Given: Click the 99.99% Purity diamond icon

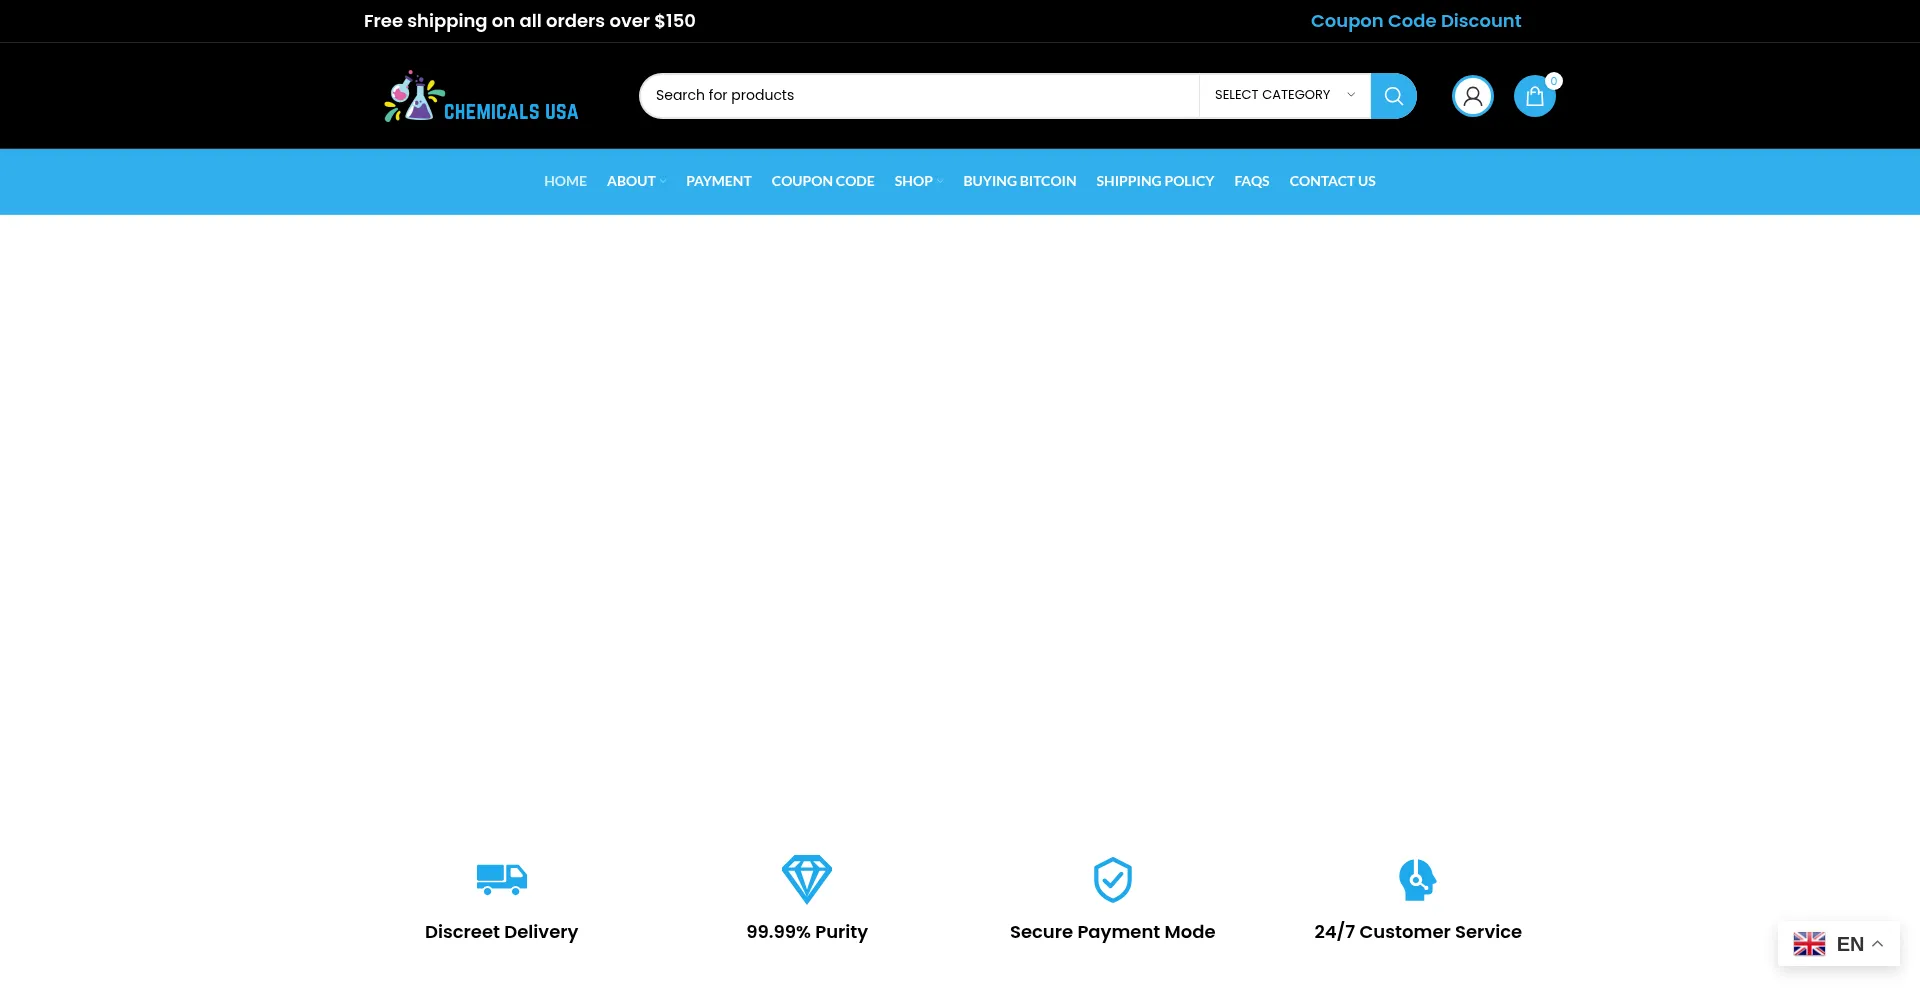Looking at the screenshot, I should pyautogui.click(x=806, y=879).
